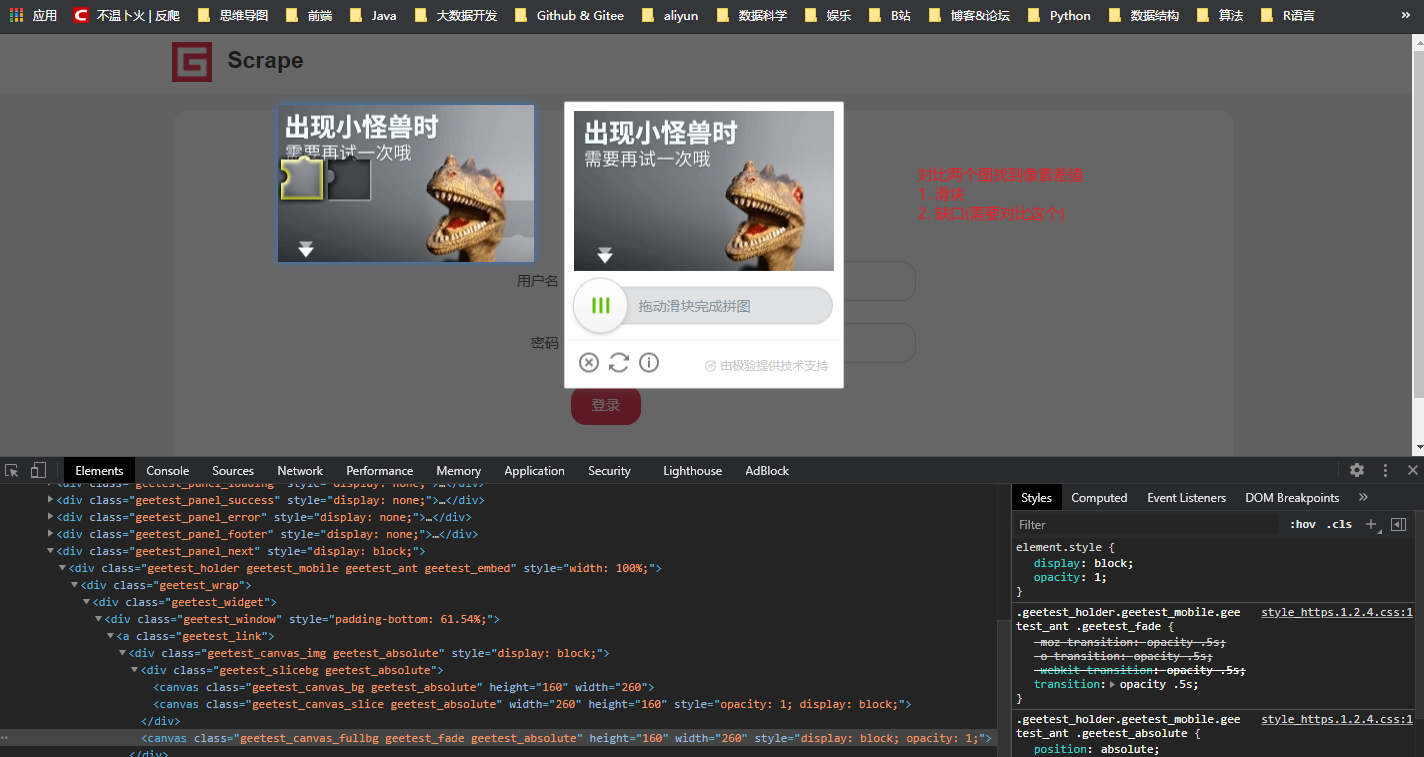The image size is (1424, 757).
Task: Show more sidebar tabs with the chevron
Action: tap(1363, 497)
